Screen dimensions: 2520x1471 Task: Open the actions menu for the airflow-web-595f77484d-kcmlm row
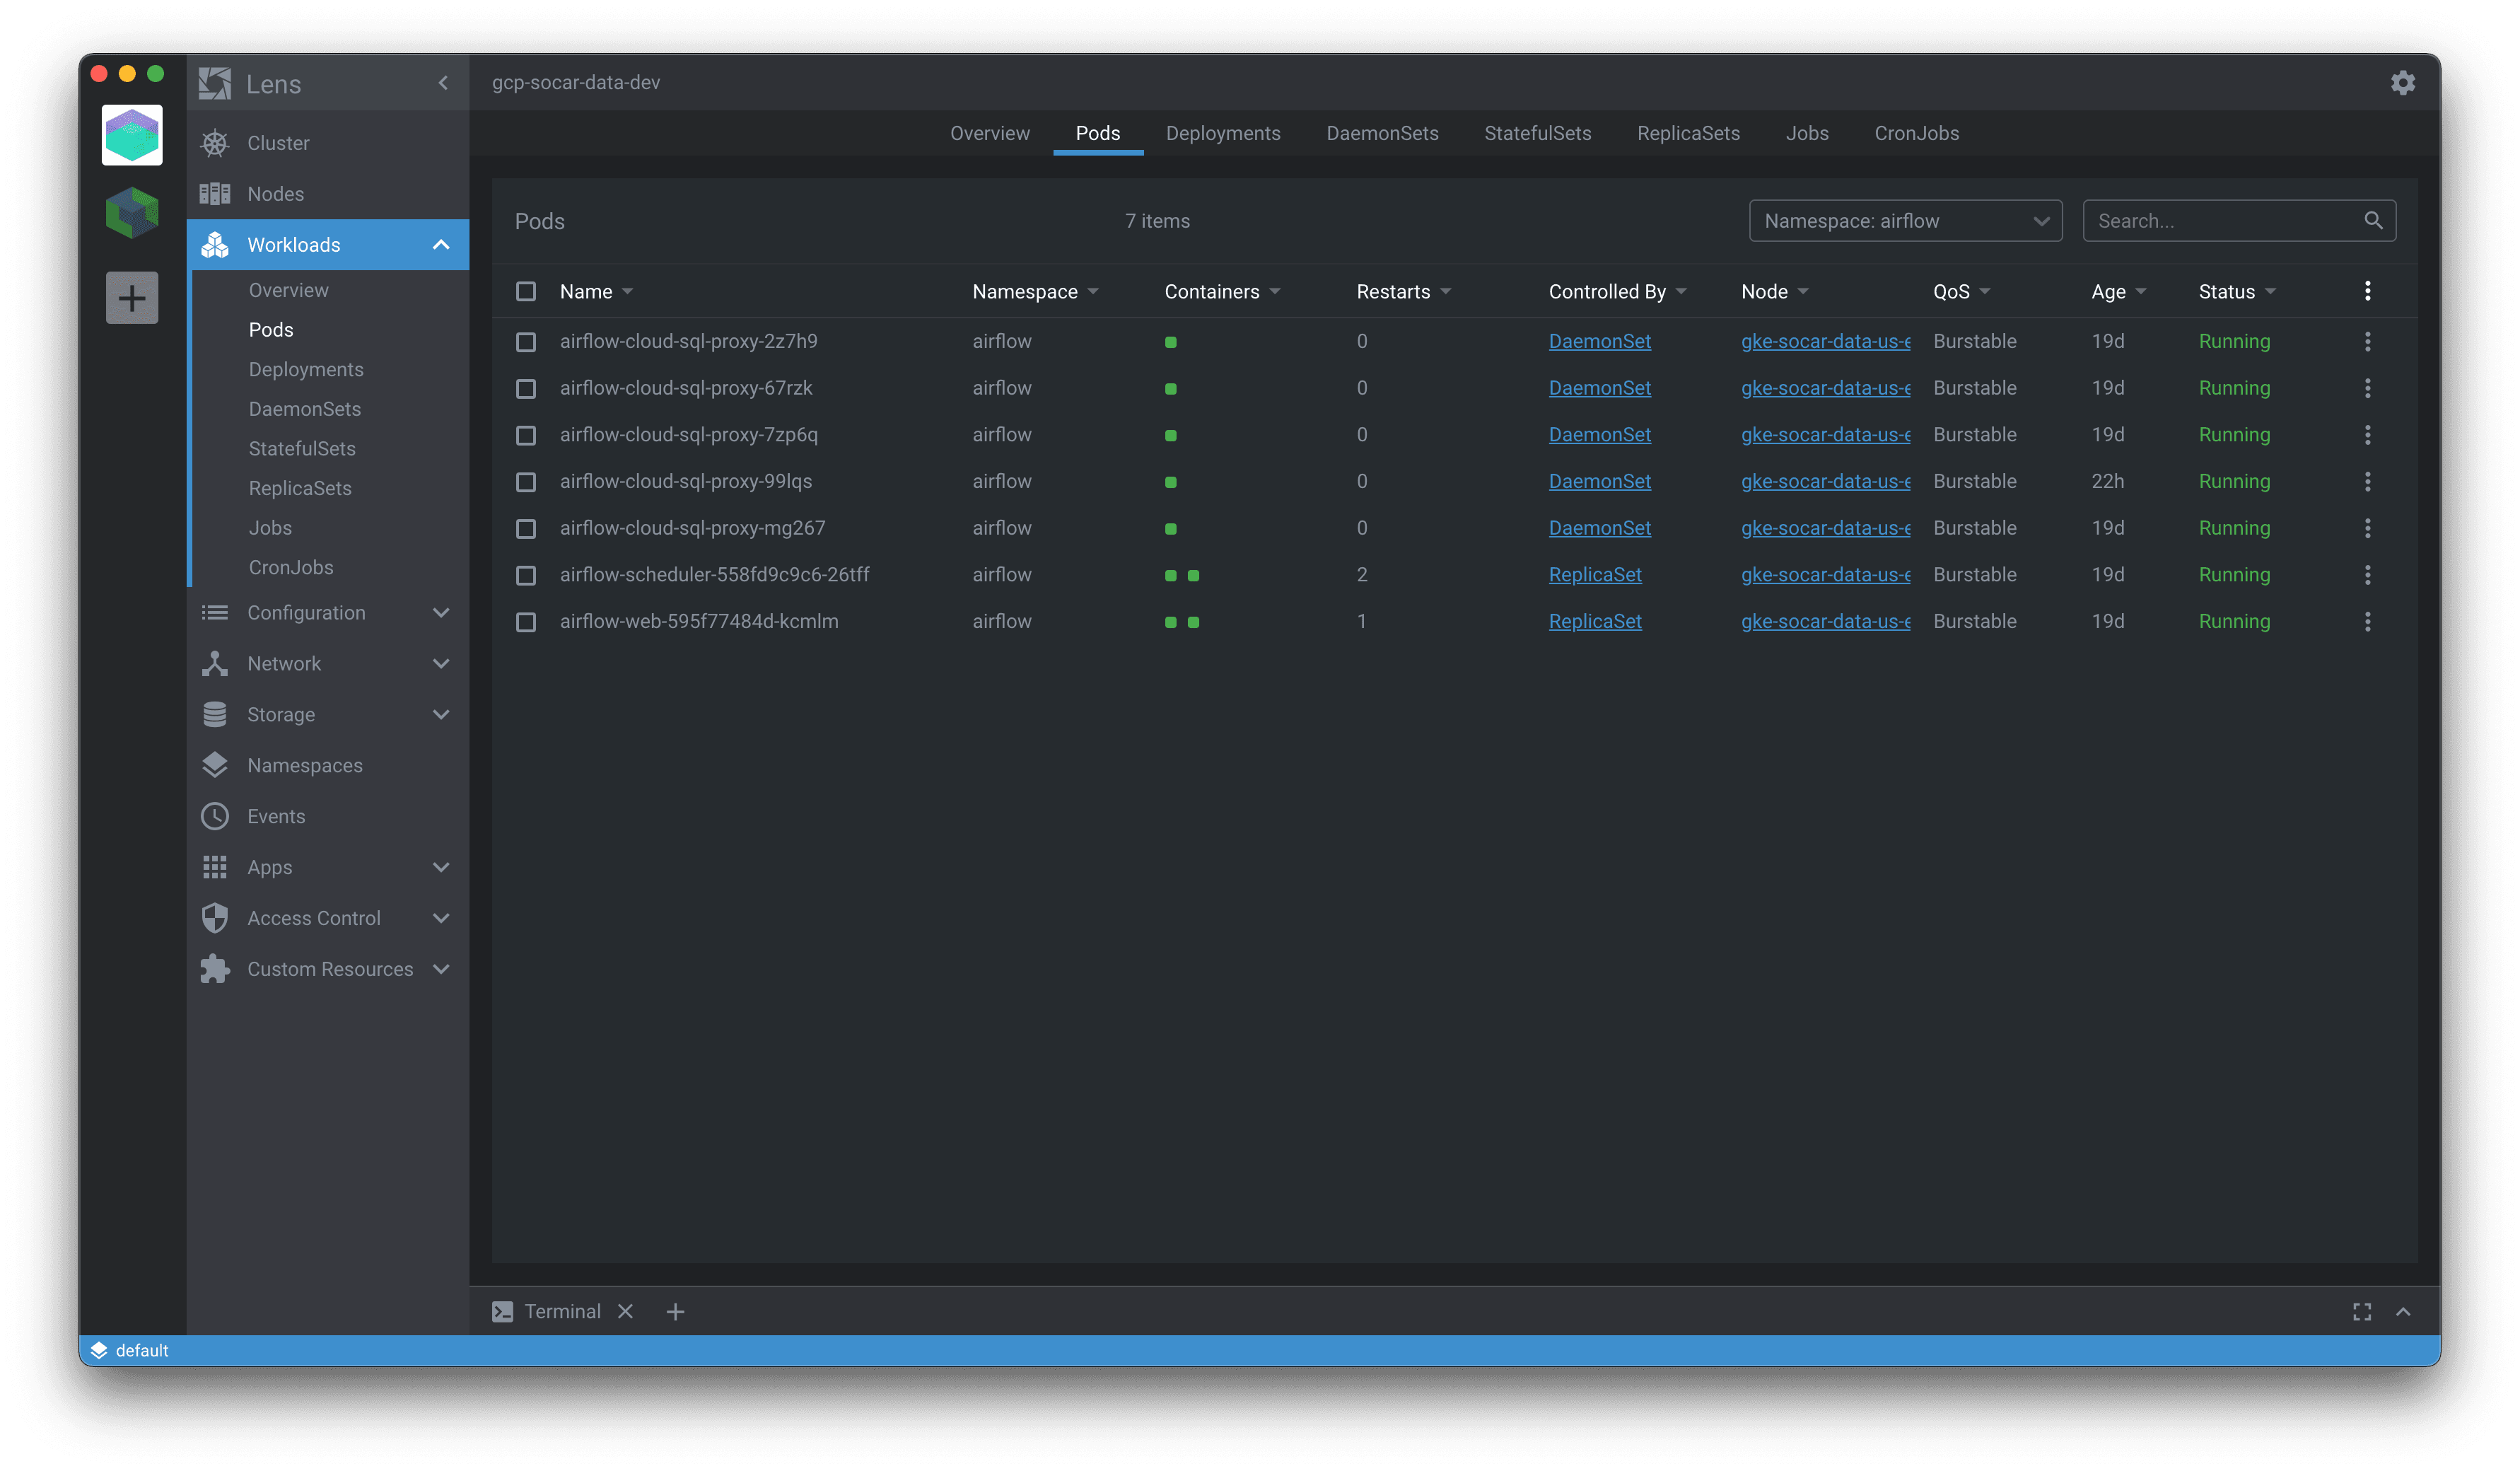pos(2367,621)
